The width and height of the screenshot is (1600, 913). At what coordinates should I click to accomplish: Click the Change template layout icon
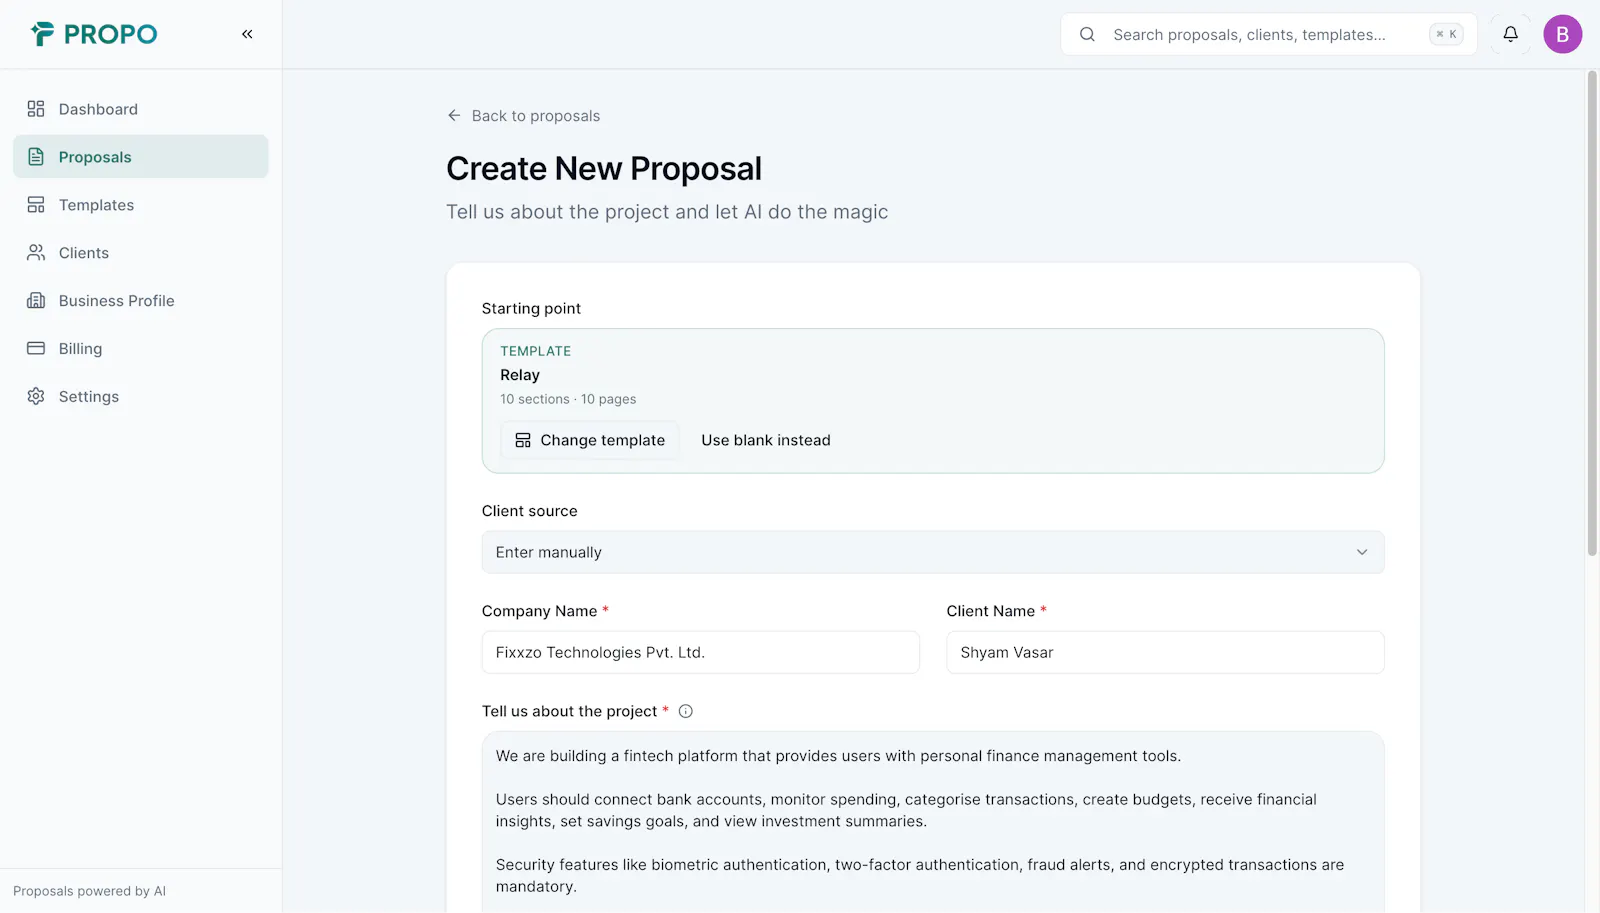point(523,441)
